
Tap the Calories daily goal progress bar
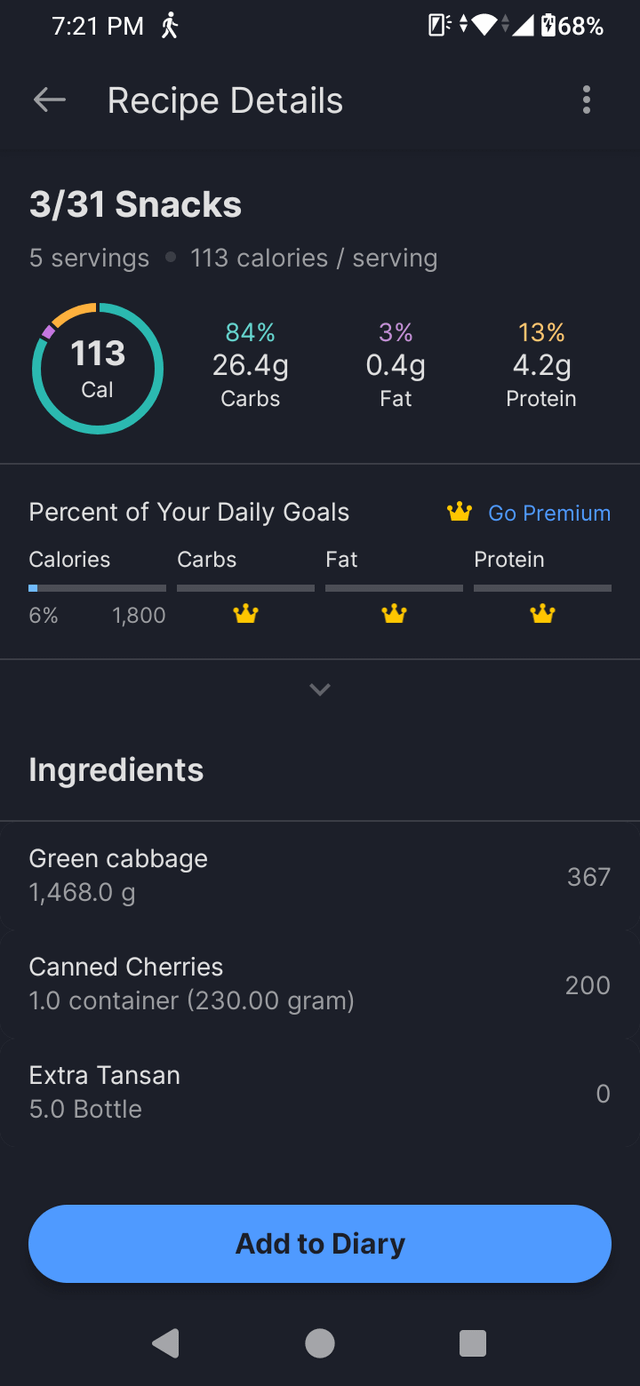[97, 588]
